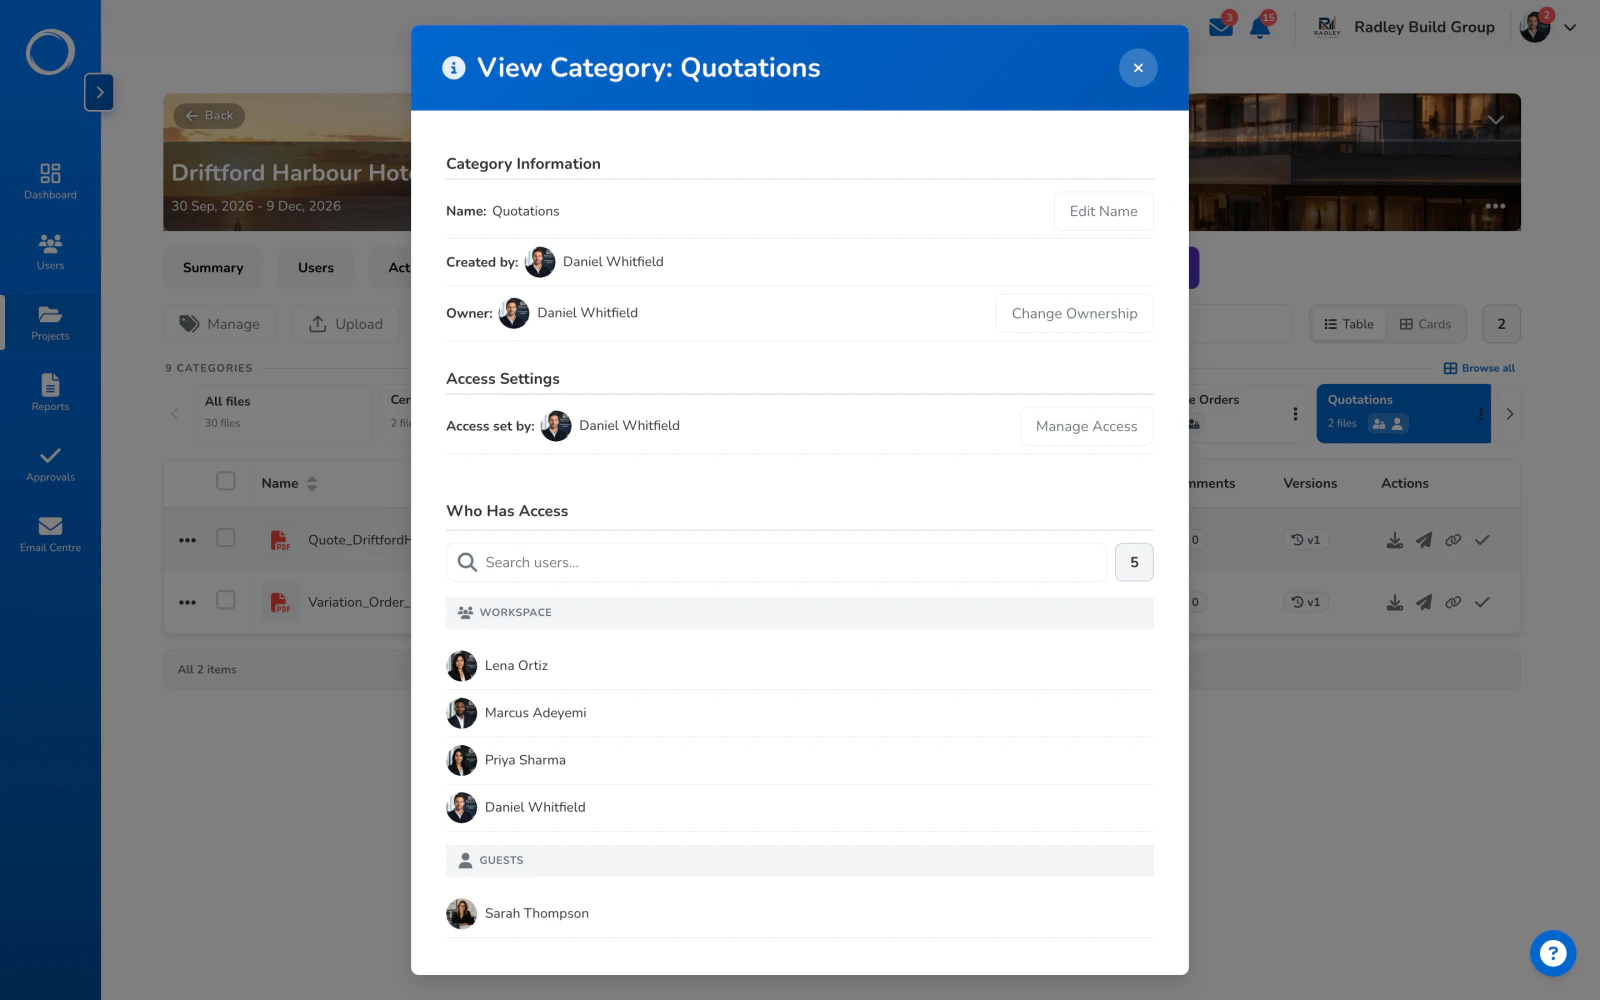This screenshot has width=1600, height=1000.
Task: Open three-dot menu for Quote_Driftford row
Action: click(187, 540)
